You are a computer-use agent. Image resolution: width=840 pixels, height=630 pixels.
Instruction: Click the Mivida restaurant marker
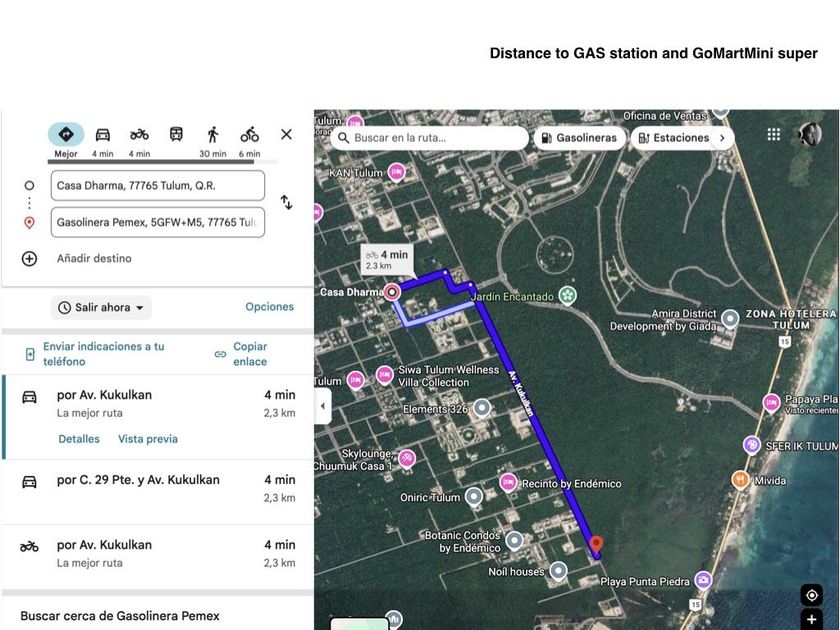coord(740,480)
